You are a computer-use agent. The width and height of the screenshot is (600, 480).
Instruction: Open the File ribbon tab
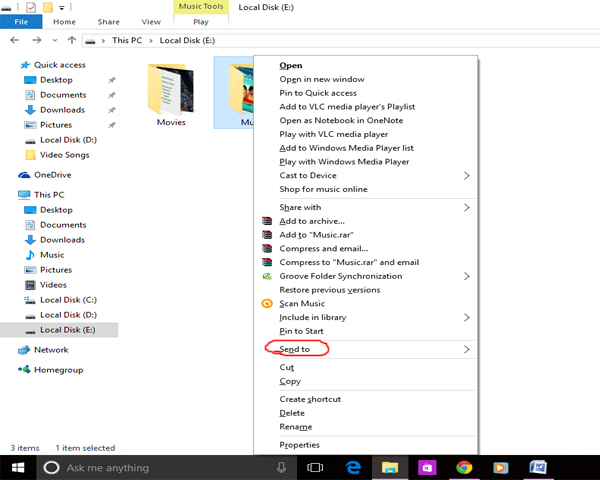click(21, 22)
